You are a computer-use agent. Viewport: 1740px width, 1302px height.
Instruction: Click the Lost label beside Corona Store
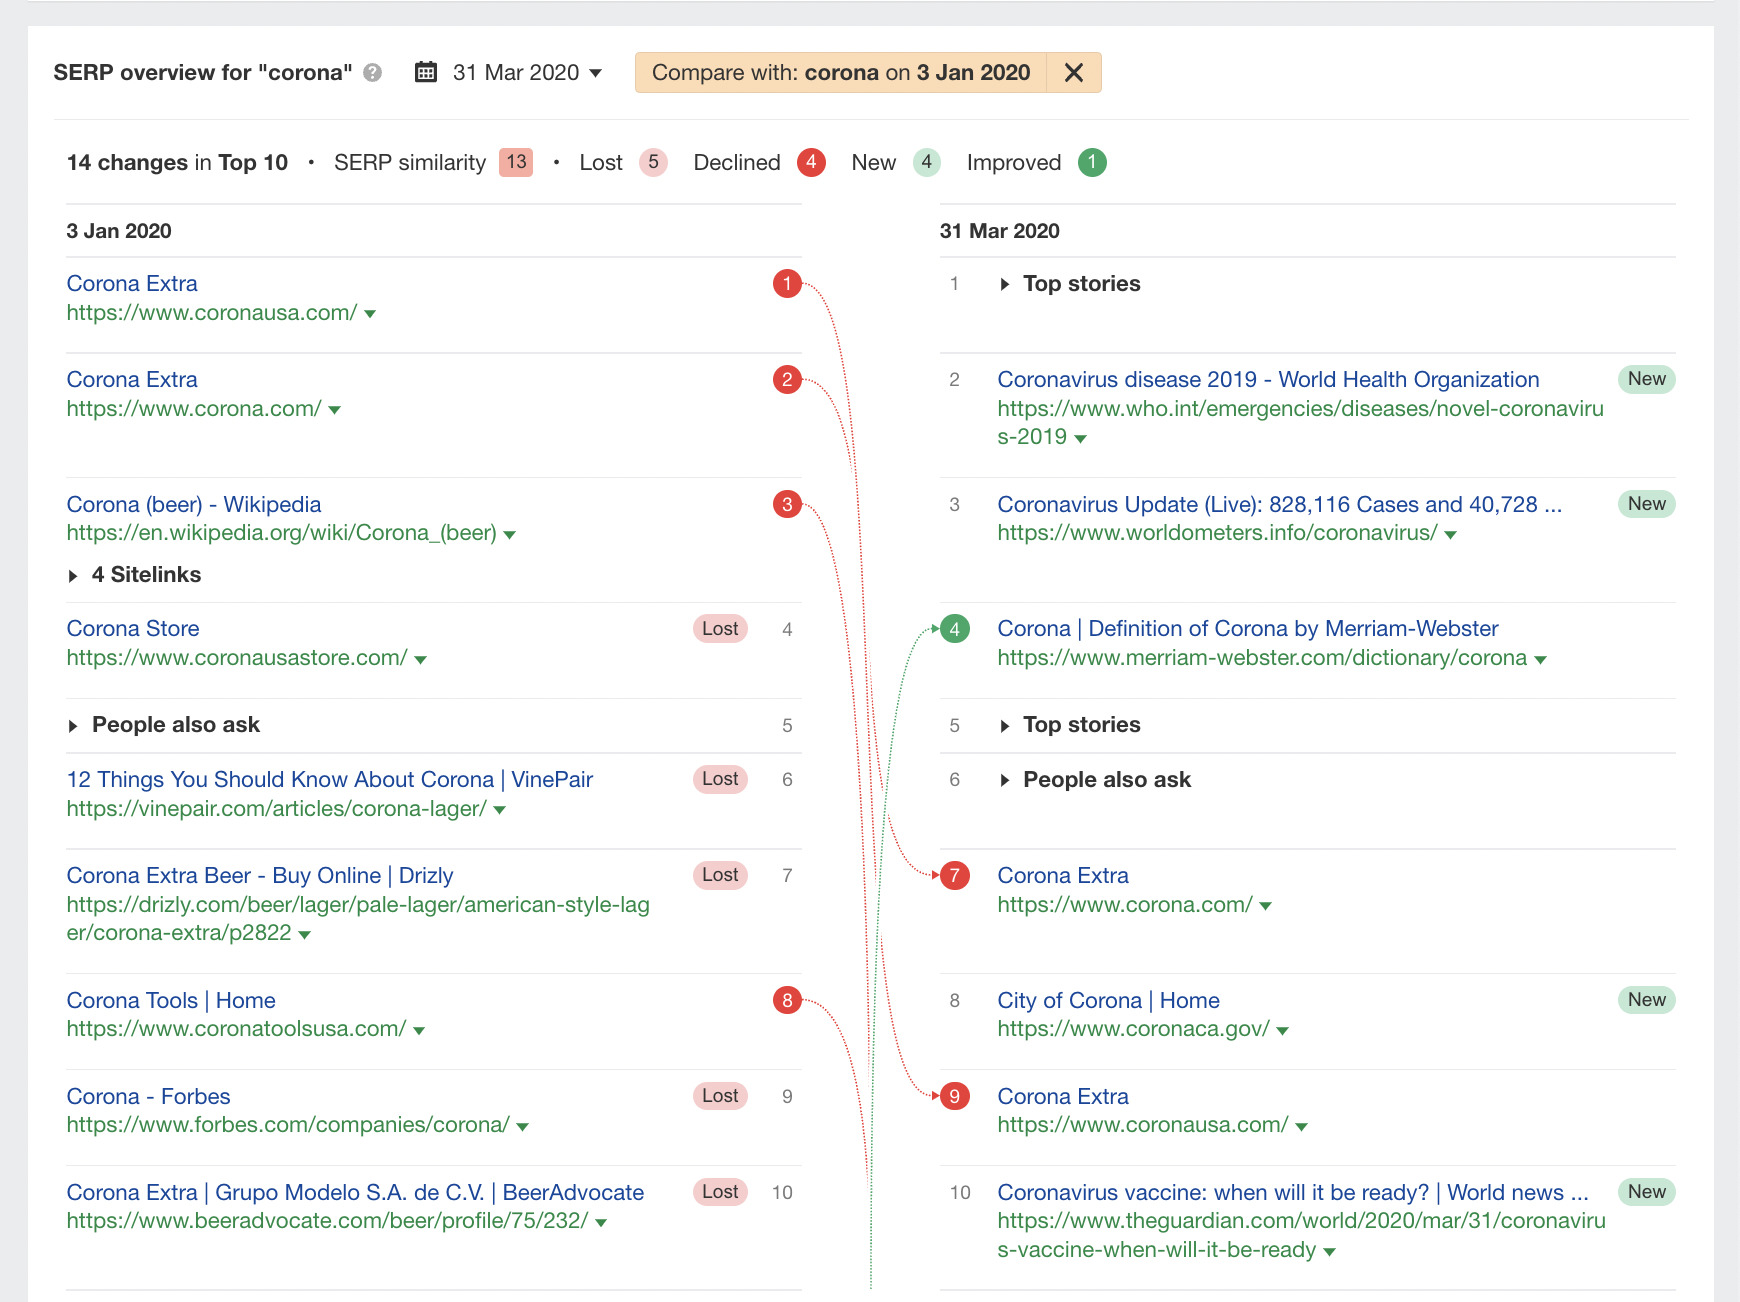pyautogui.click(x=720, y=628)
